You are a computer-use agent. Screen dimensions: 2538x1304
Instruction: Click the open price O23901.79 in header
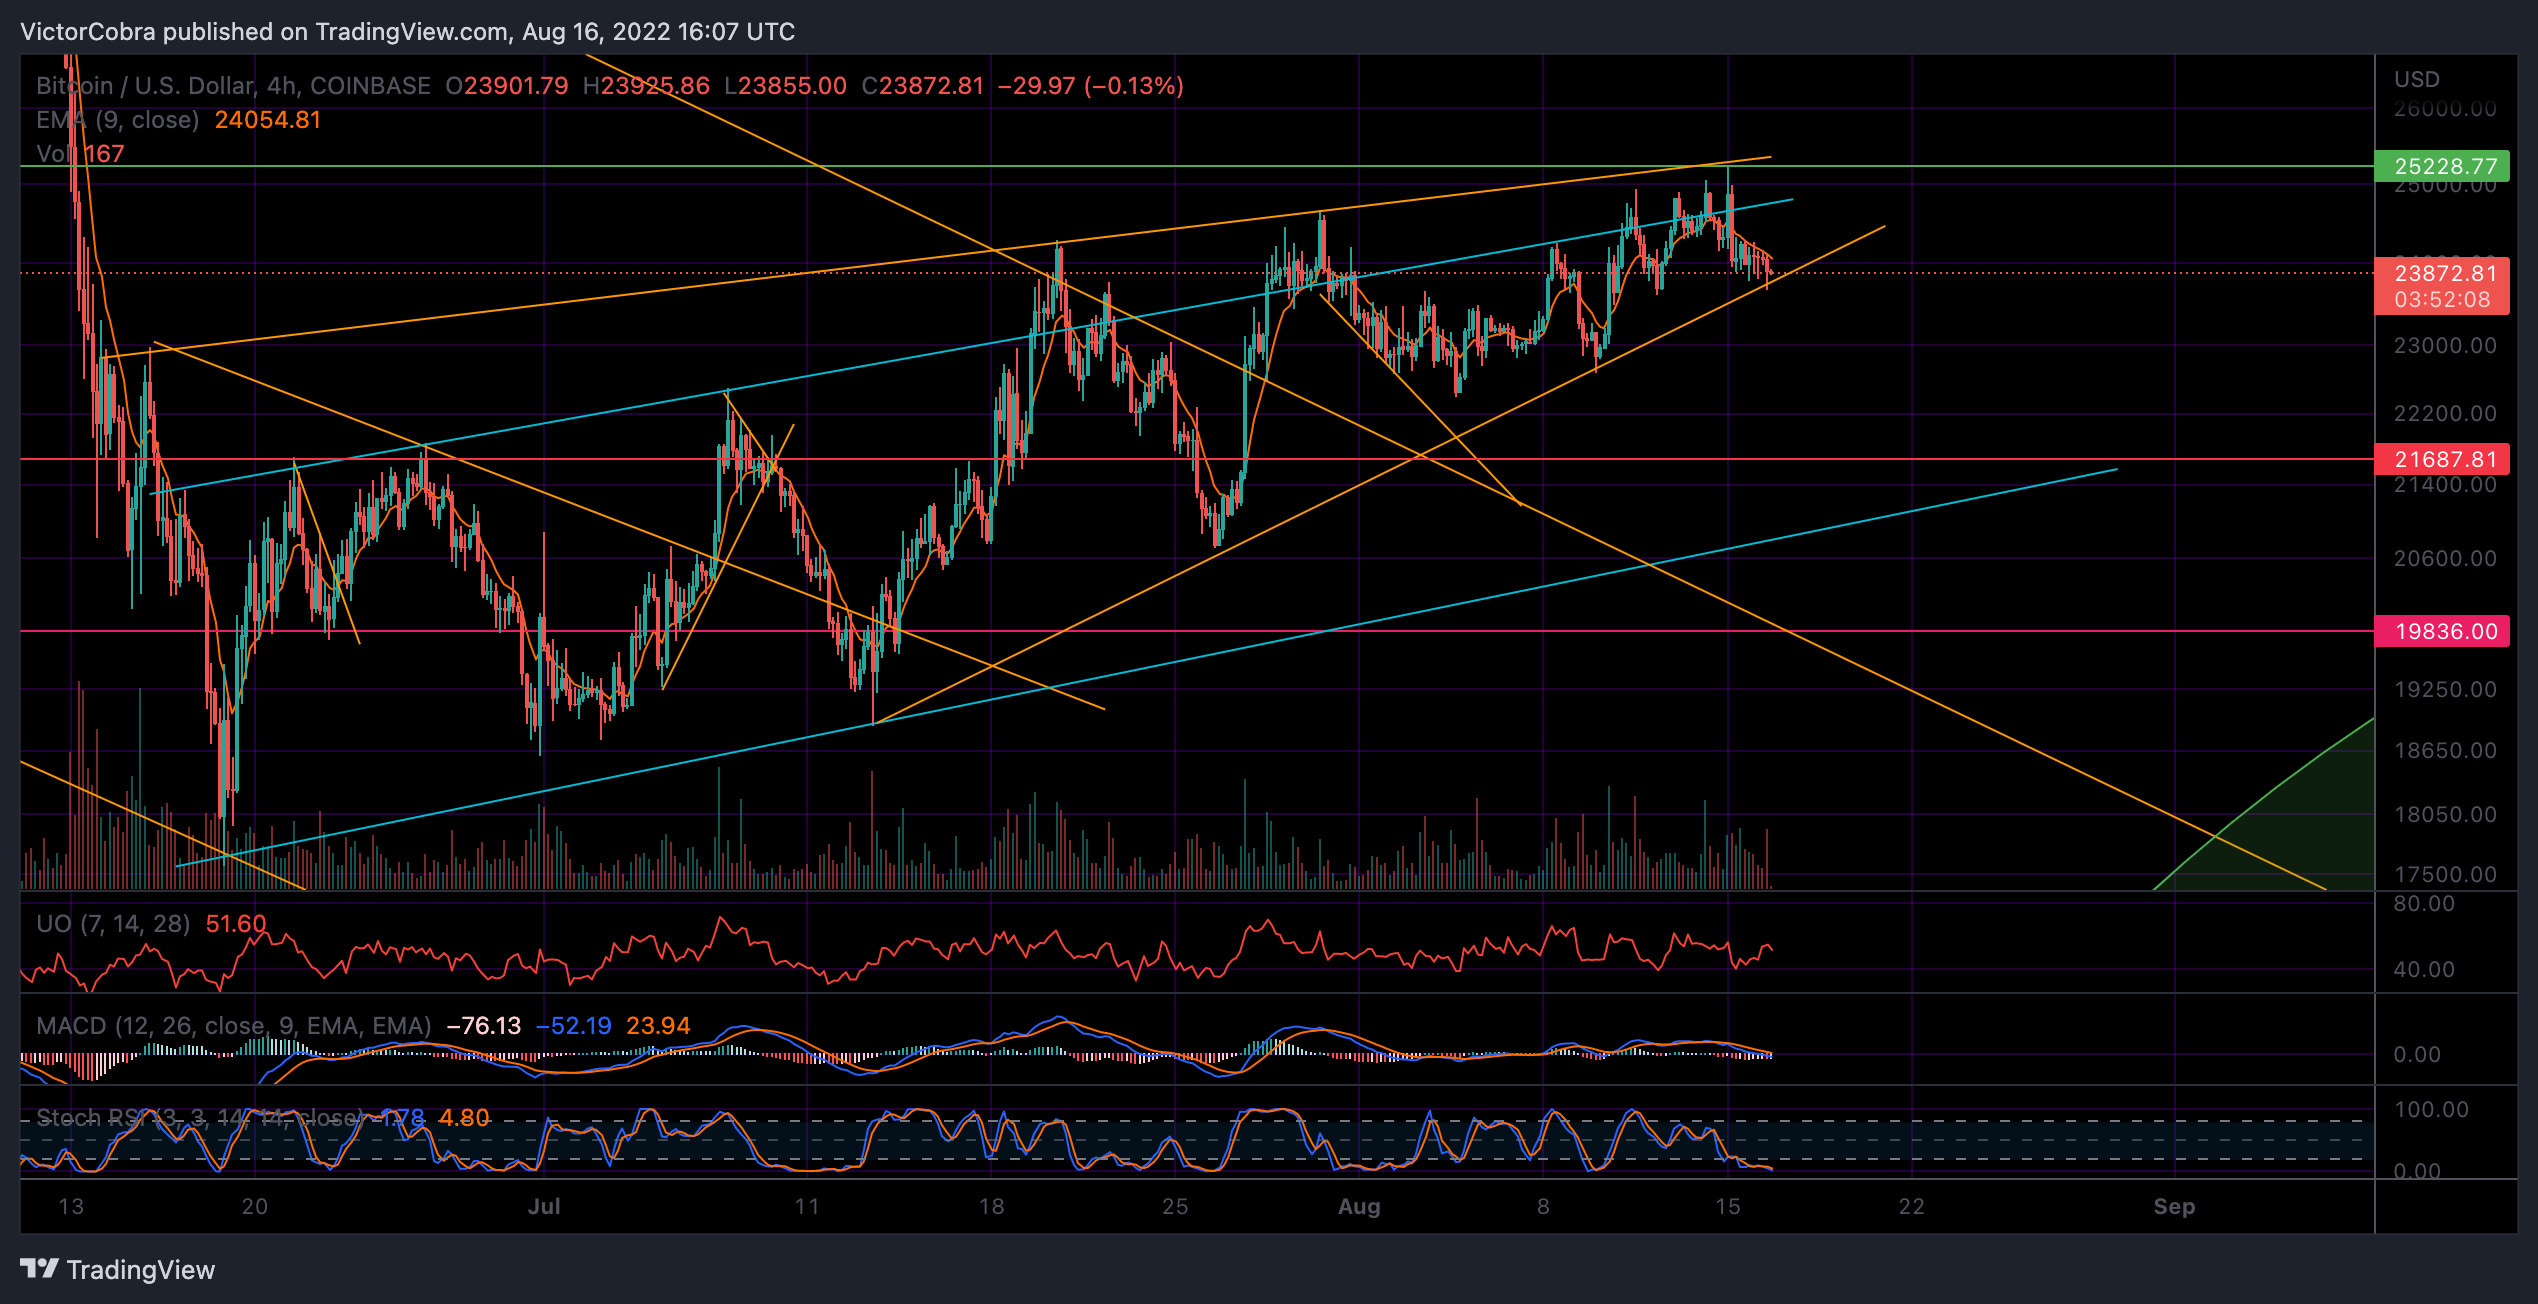507,86
